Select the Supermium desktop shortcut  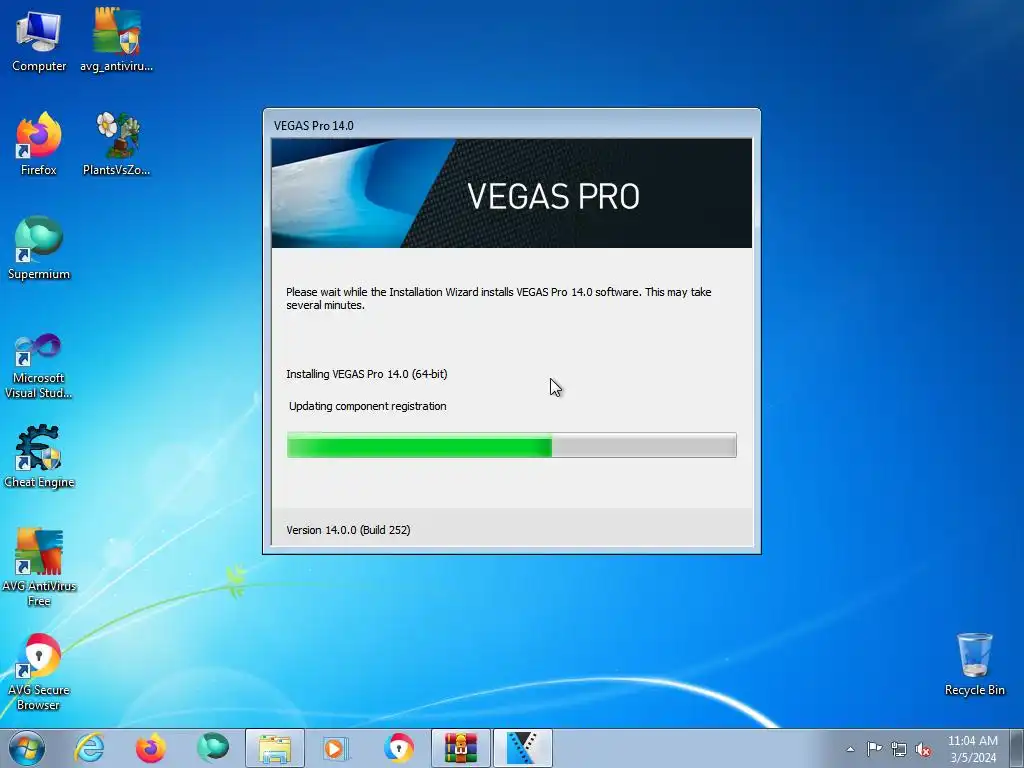click(x=39, y=248)
